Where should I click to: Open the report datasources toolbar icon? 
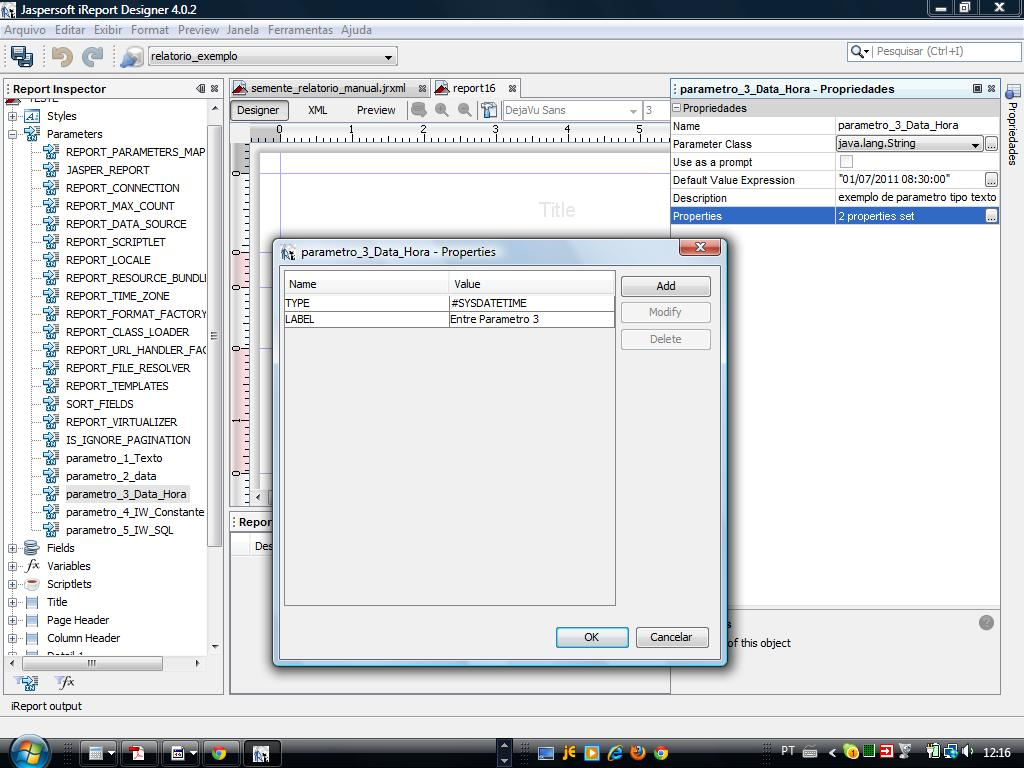[131, 57]
